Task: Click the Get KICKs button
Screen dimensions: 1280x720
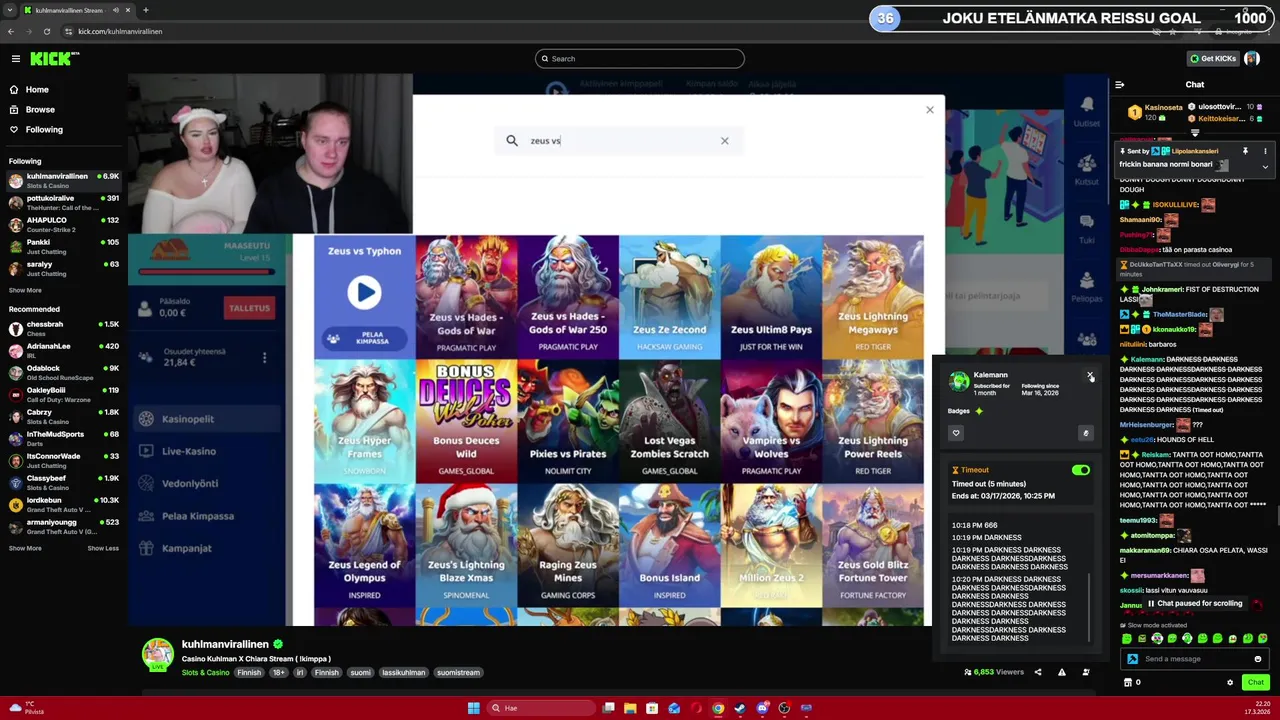Action: coord(1214,59)
